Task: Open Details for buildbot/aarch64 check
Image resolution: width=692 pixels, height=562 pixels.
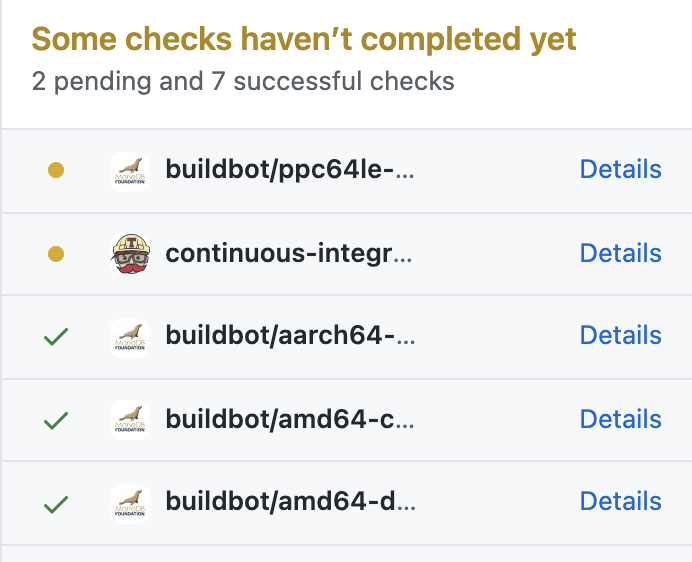Action: coord(621,335)
